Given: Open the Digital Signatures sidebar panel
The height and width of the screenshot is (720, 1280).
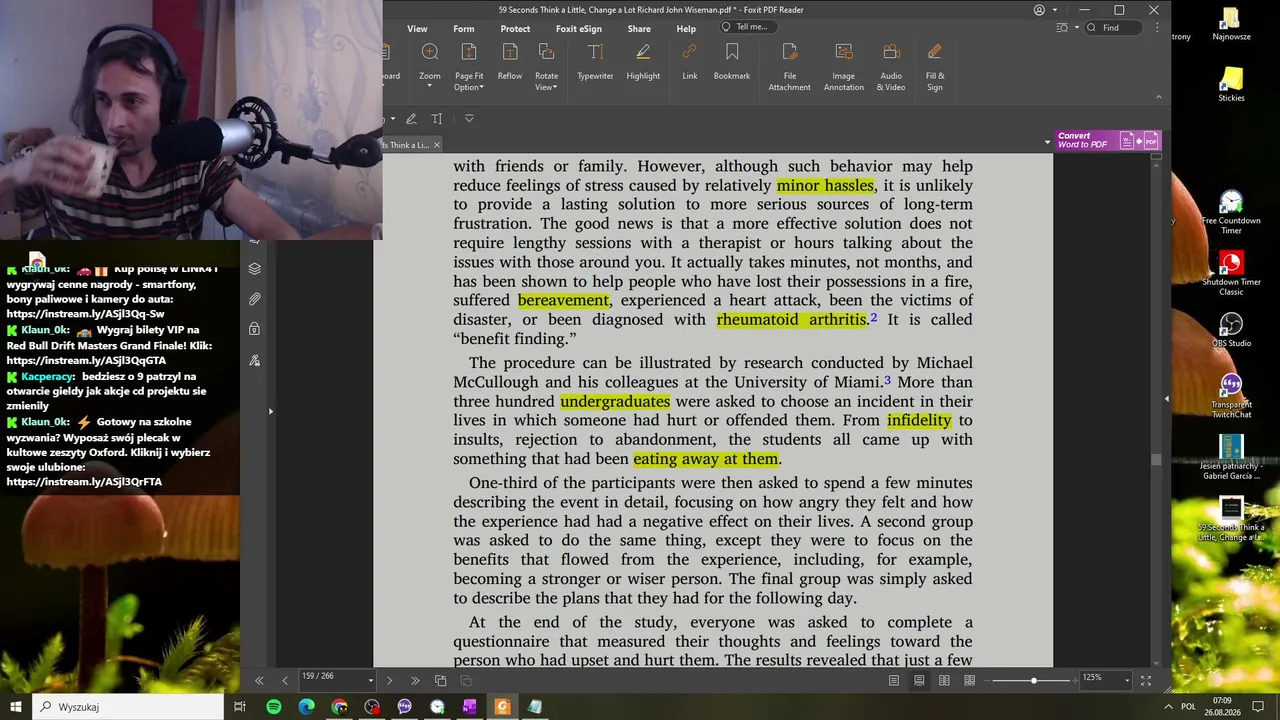Looking at the screenshot, I should [x=255, y=360].
